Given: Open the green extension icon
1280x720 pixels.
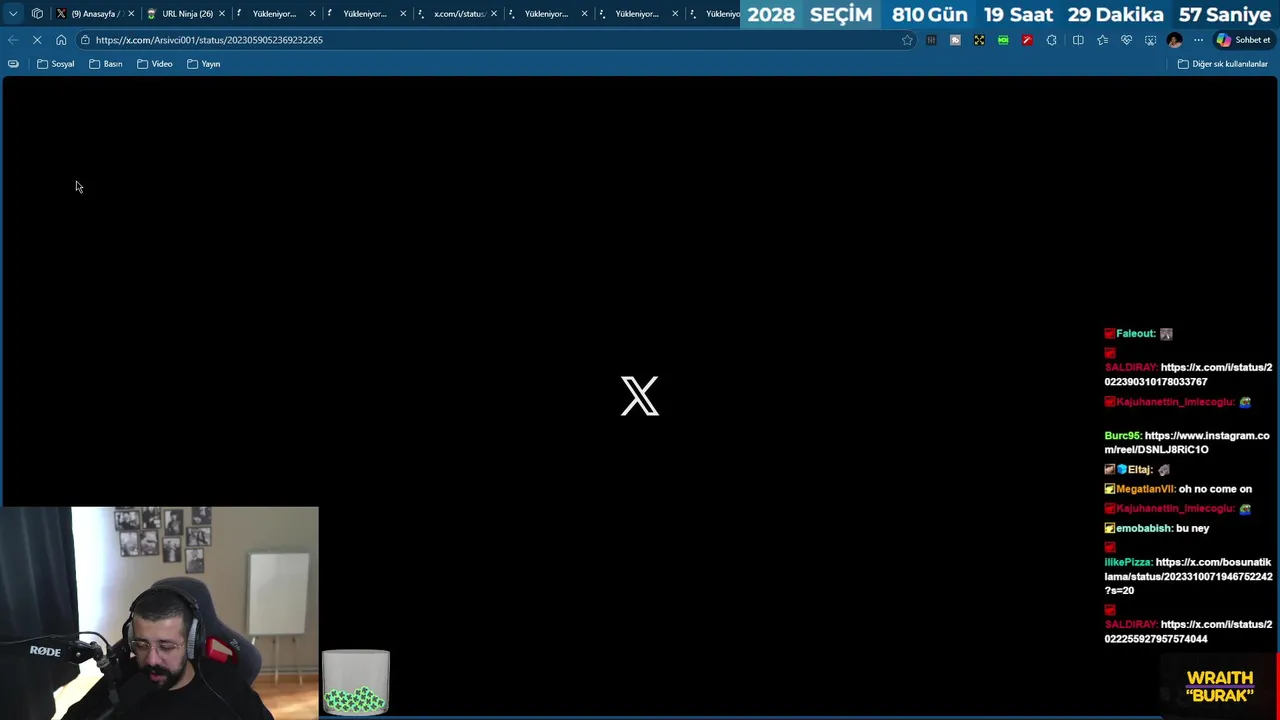Looking at the screenshot, I should click(x=1003, y=40).
